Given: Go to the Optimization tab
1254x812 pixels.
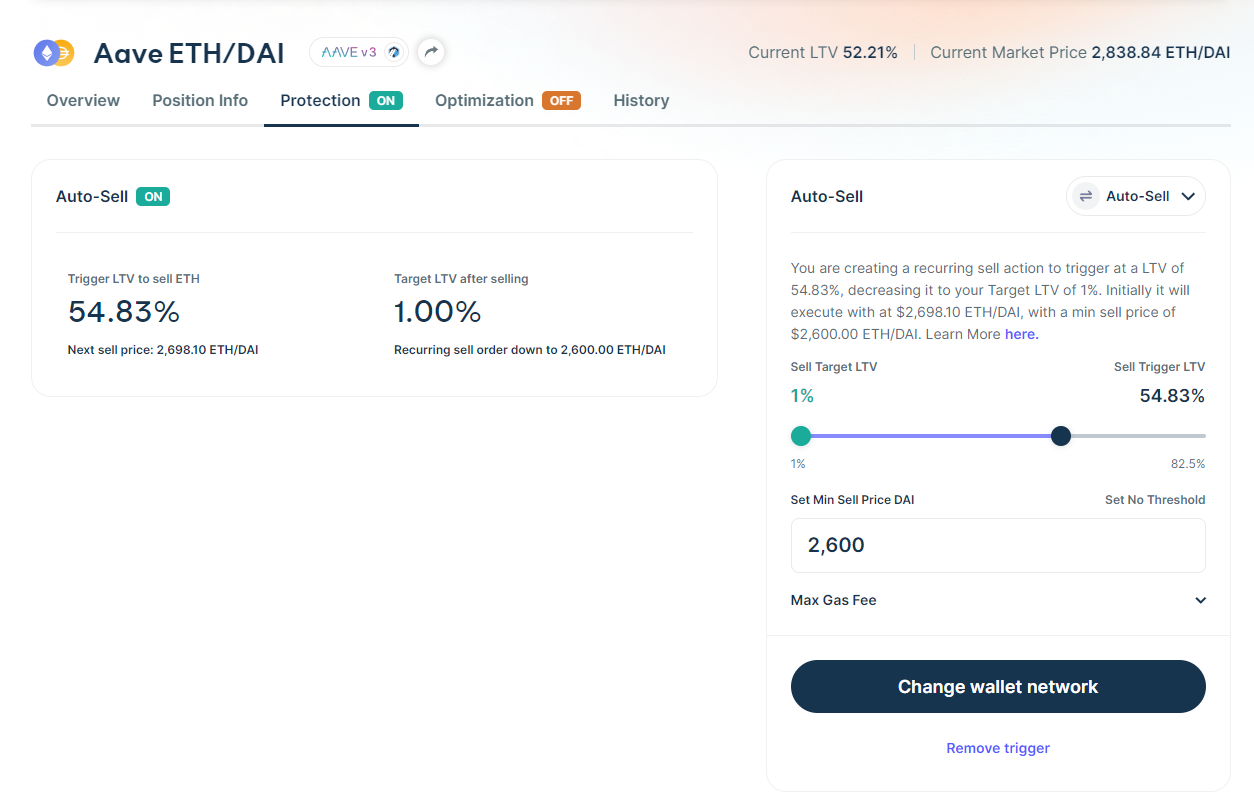Looking at the screenshot, I should pos(507,100).
